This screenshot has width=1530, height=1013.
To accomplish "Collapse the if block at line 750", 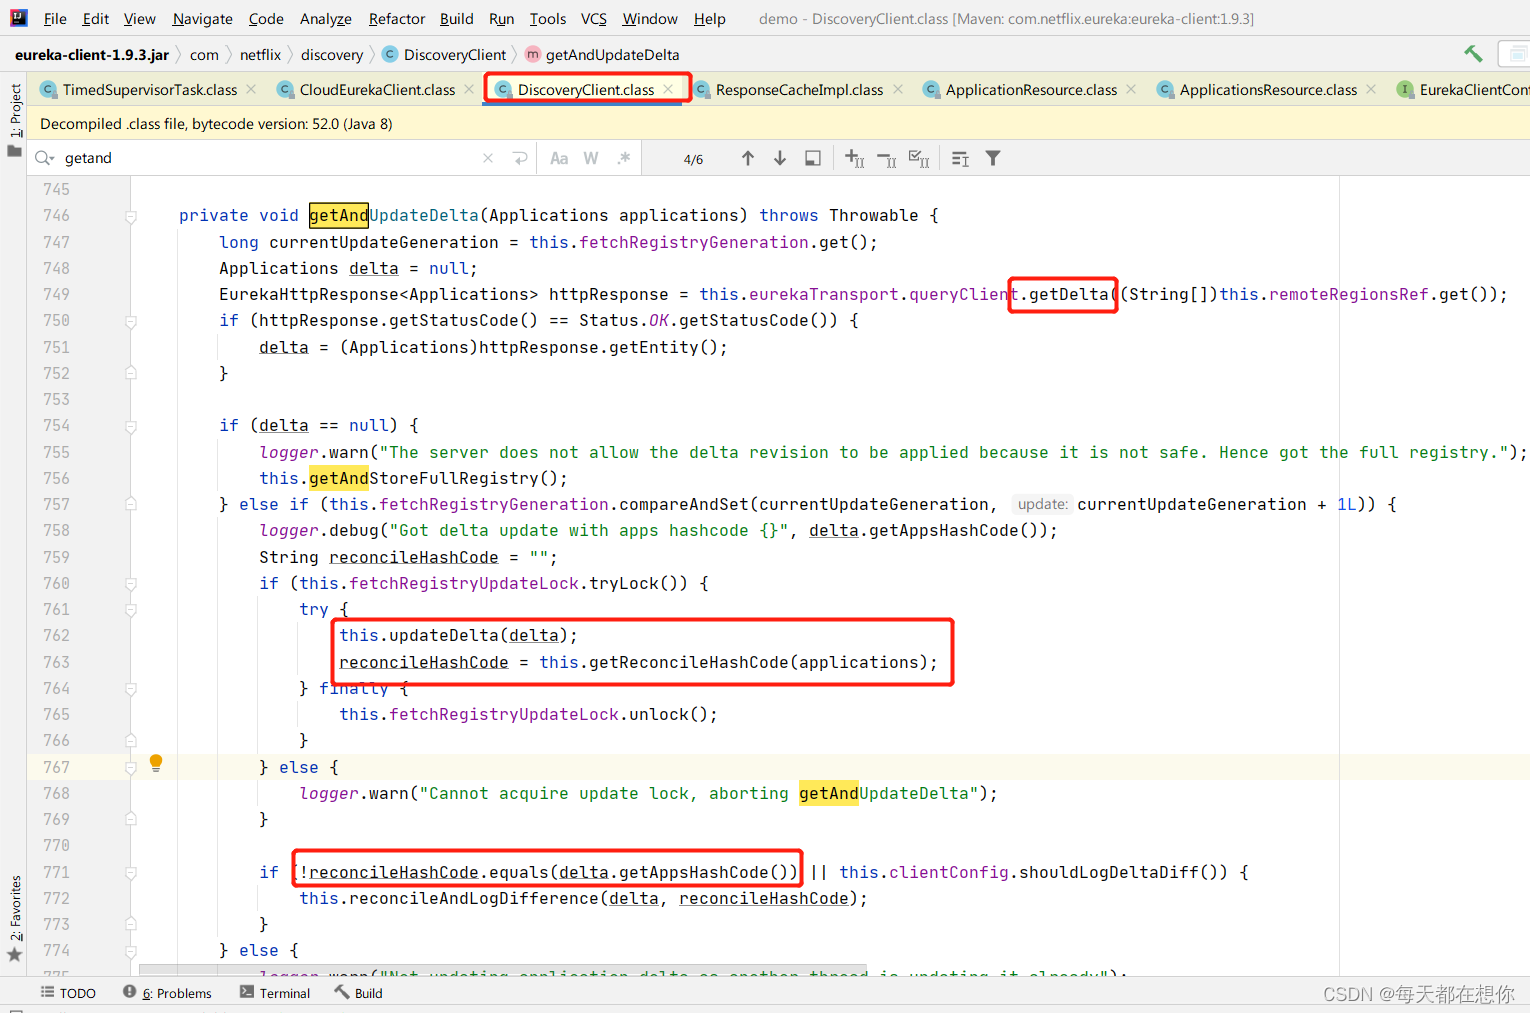I will click(x=131, y=321).
